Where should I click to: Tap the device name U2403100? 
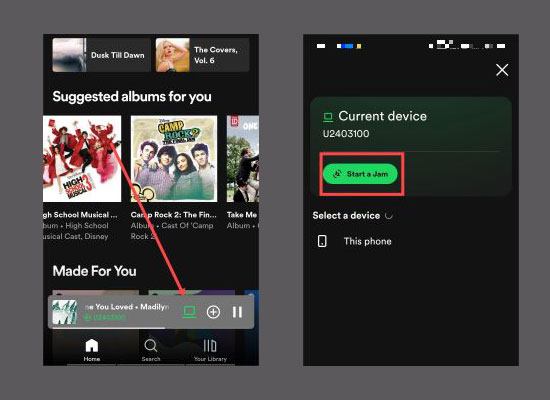(x=346, y=134)
